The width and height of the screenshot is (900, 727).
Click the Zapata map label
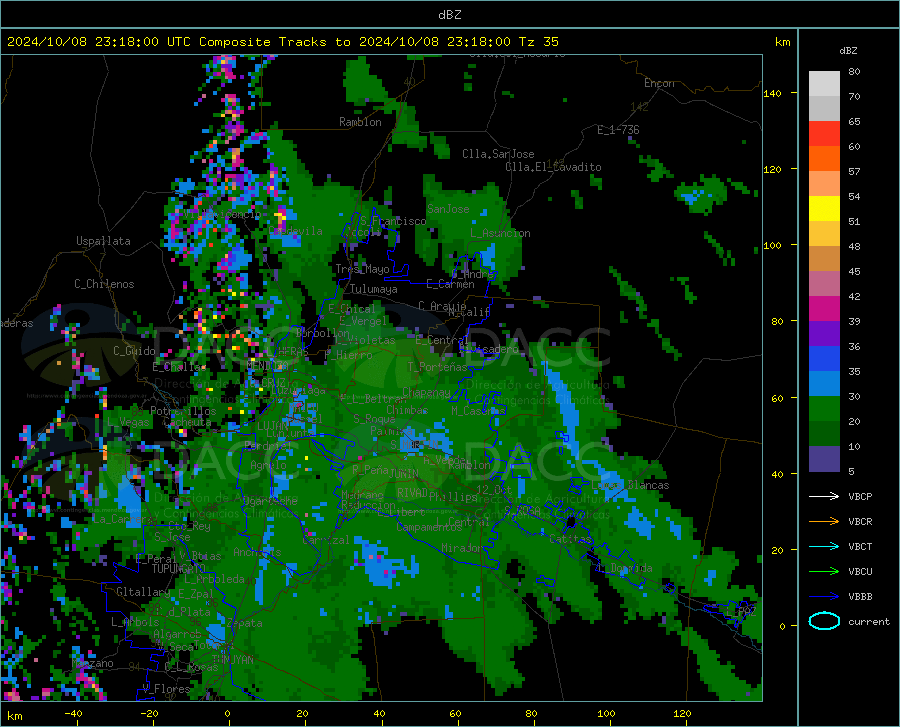245,623
